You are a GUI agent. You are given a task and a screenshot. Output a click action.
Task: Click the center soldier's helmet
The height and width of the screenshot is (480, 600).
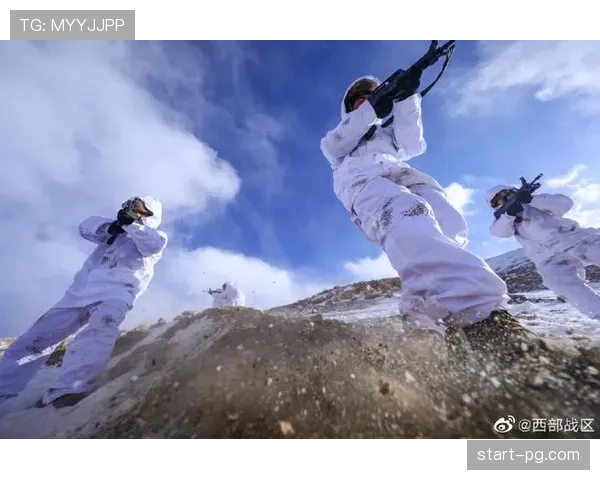click(x=358, y=88)
